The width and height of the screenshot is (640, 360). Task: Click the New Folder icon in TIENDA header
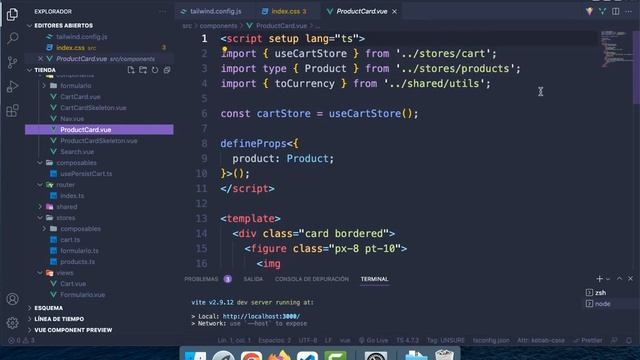pyautogui.click(x=143, y=70)
